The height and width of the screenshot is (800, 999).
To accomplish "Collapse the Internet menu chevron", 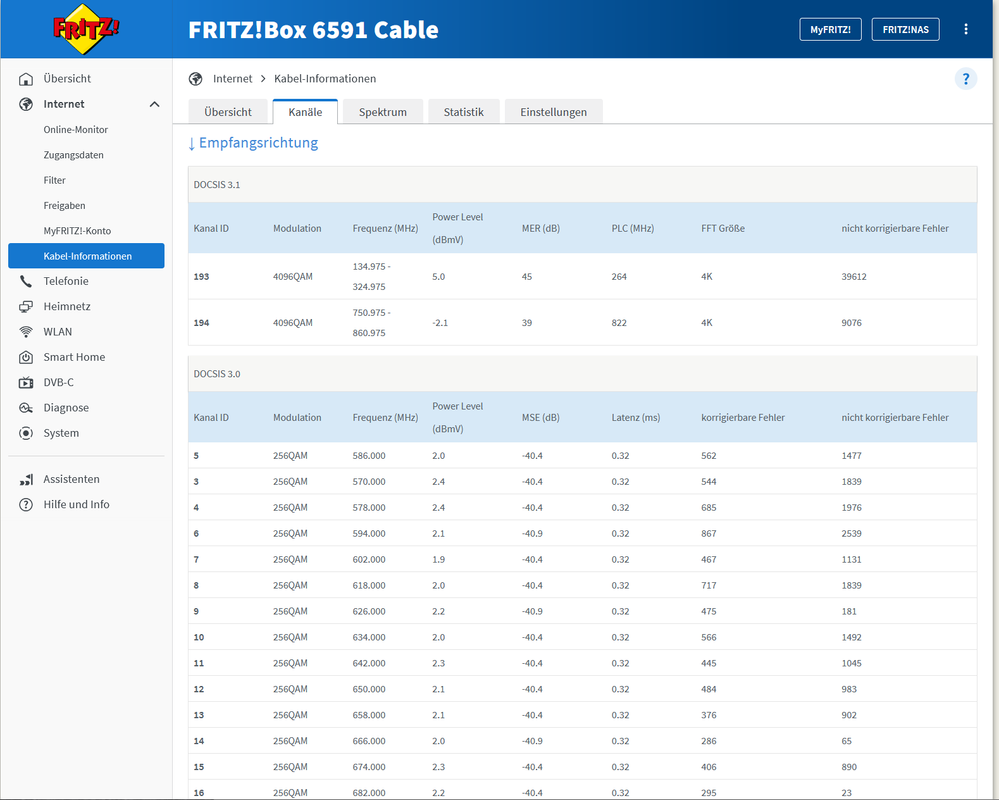I will [x=154, y=104].
